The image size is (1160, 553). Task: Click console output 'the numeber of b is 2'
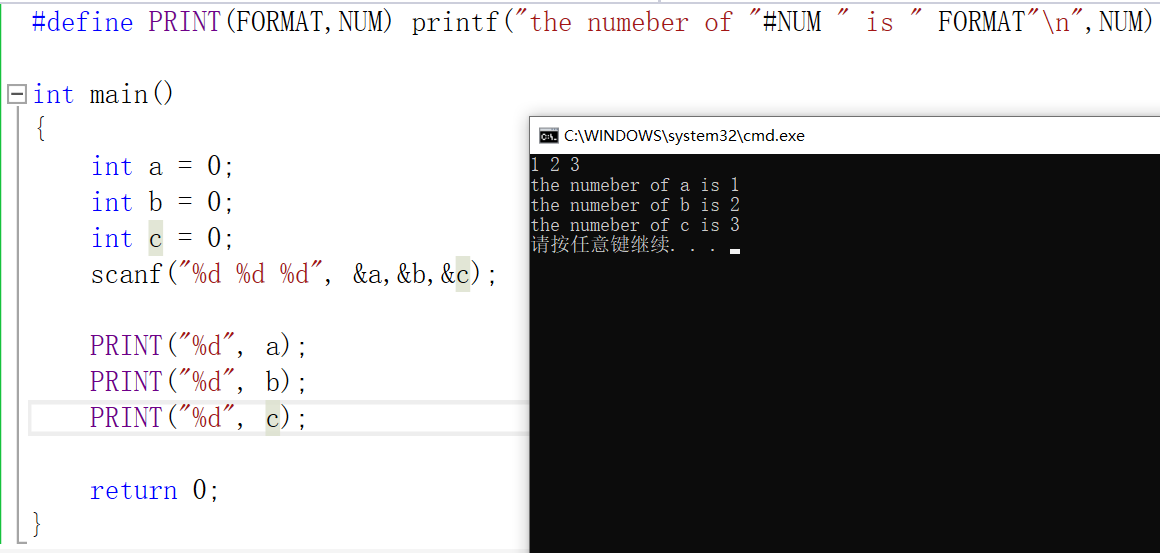pyautogui.click(x=635, y=205)
